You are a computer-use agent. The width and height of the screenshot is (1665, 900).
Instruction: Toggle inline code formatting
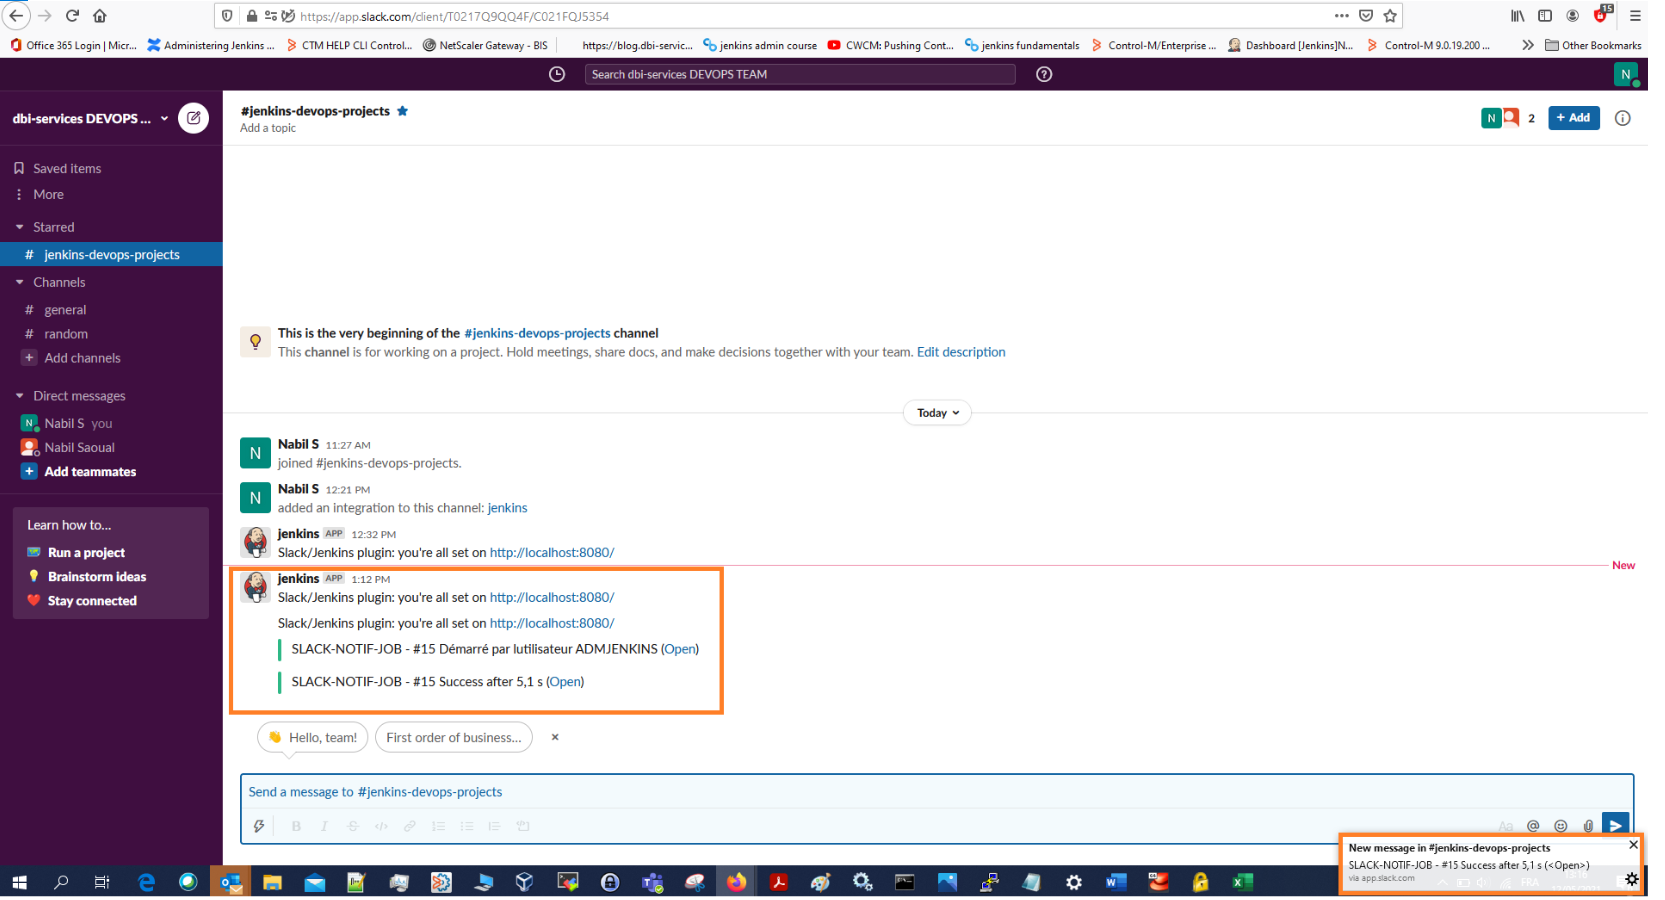[381, 826]
